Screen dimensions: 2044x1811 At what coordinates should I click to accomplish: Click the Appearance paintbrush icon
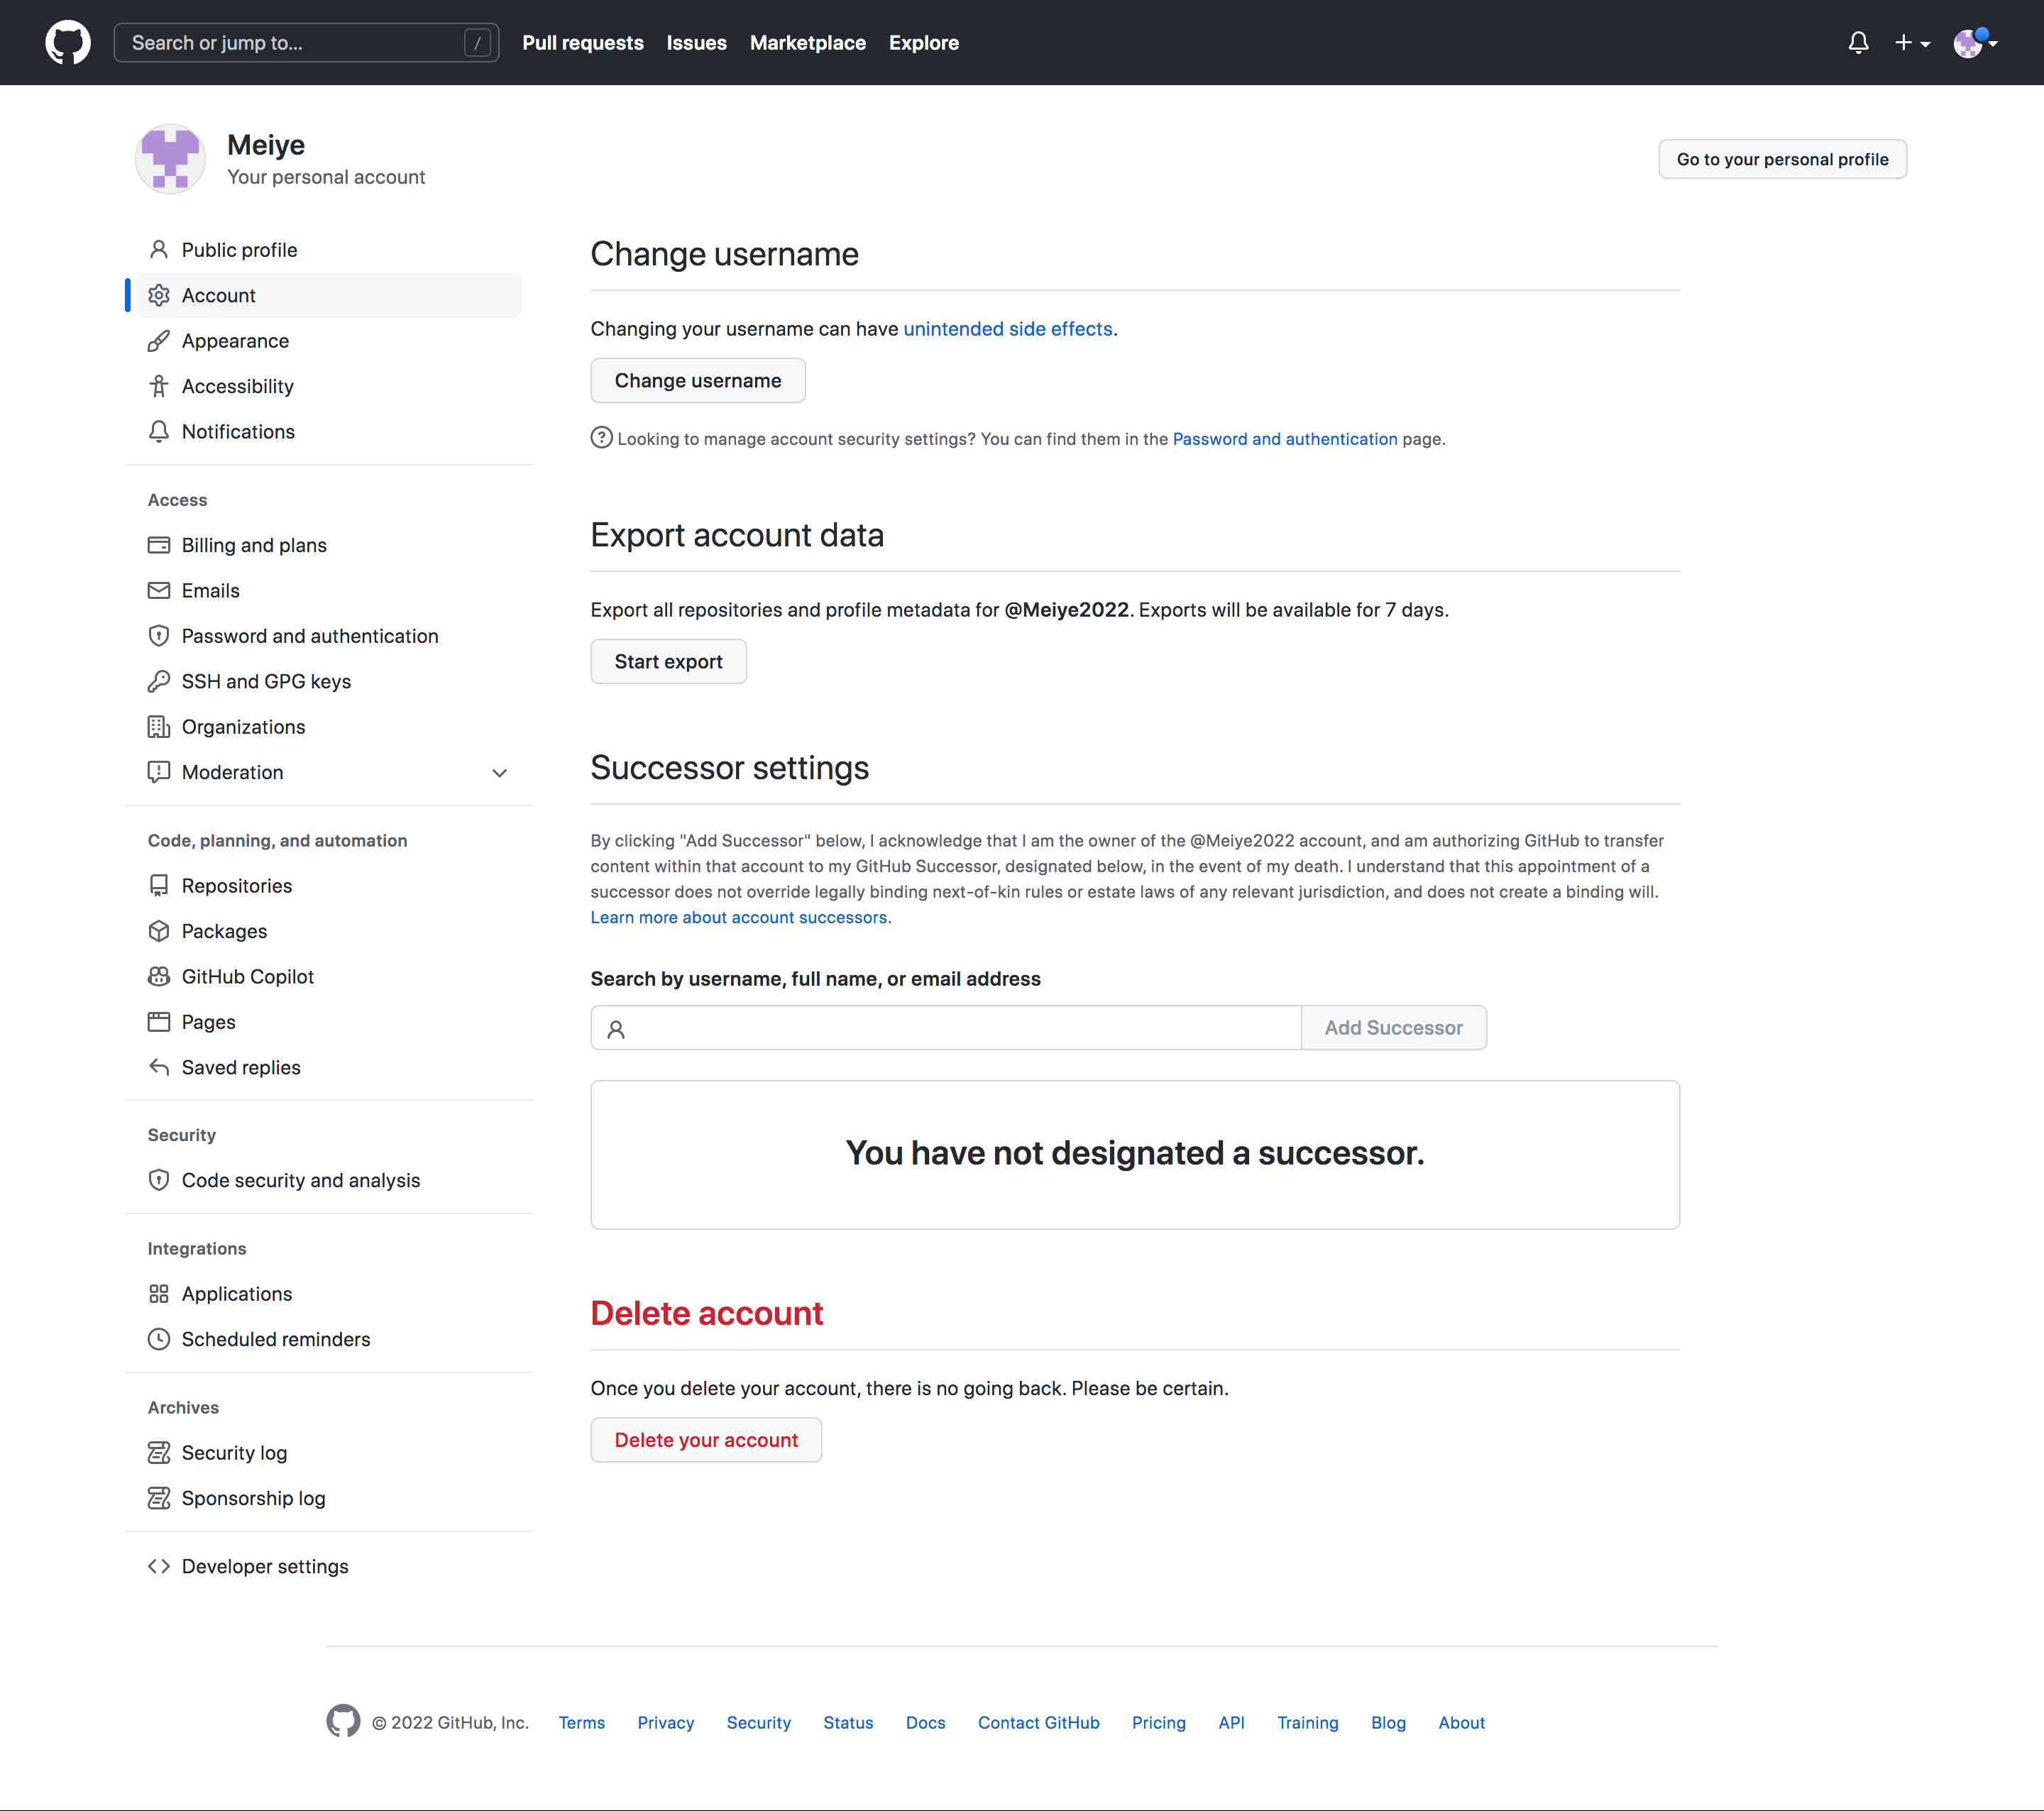pos(159,341)
